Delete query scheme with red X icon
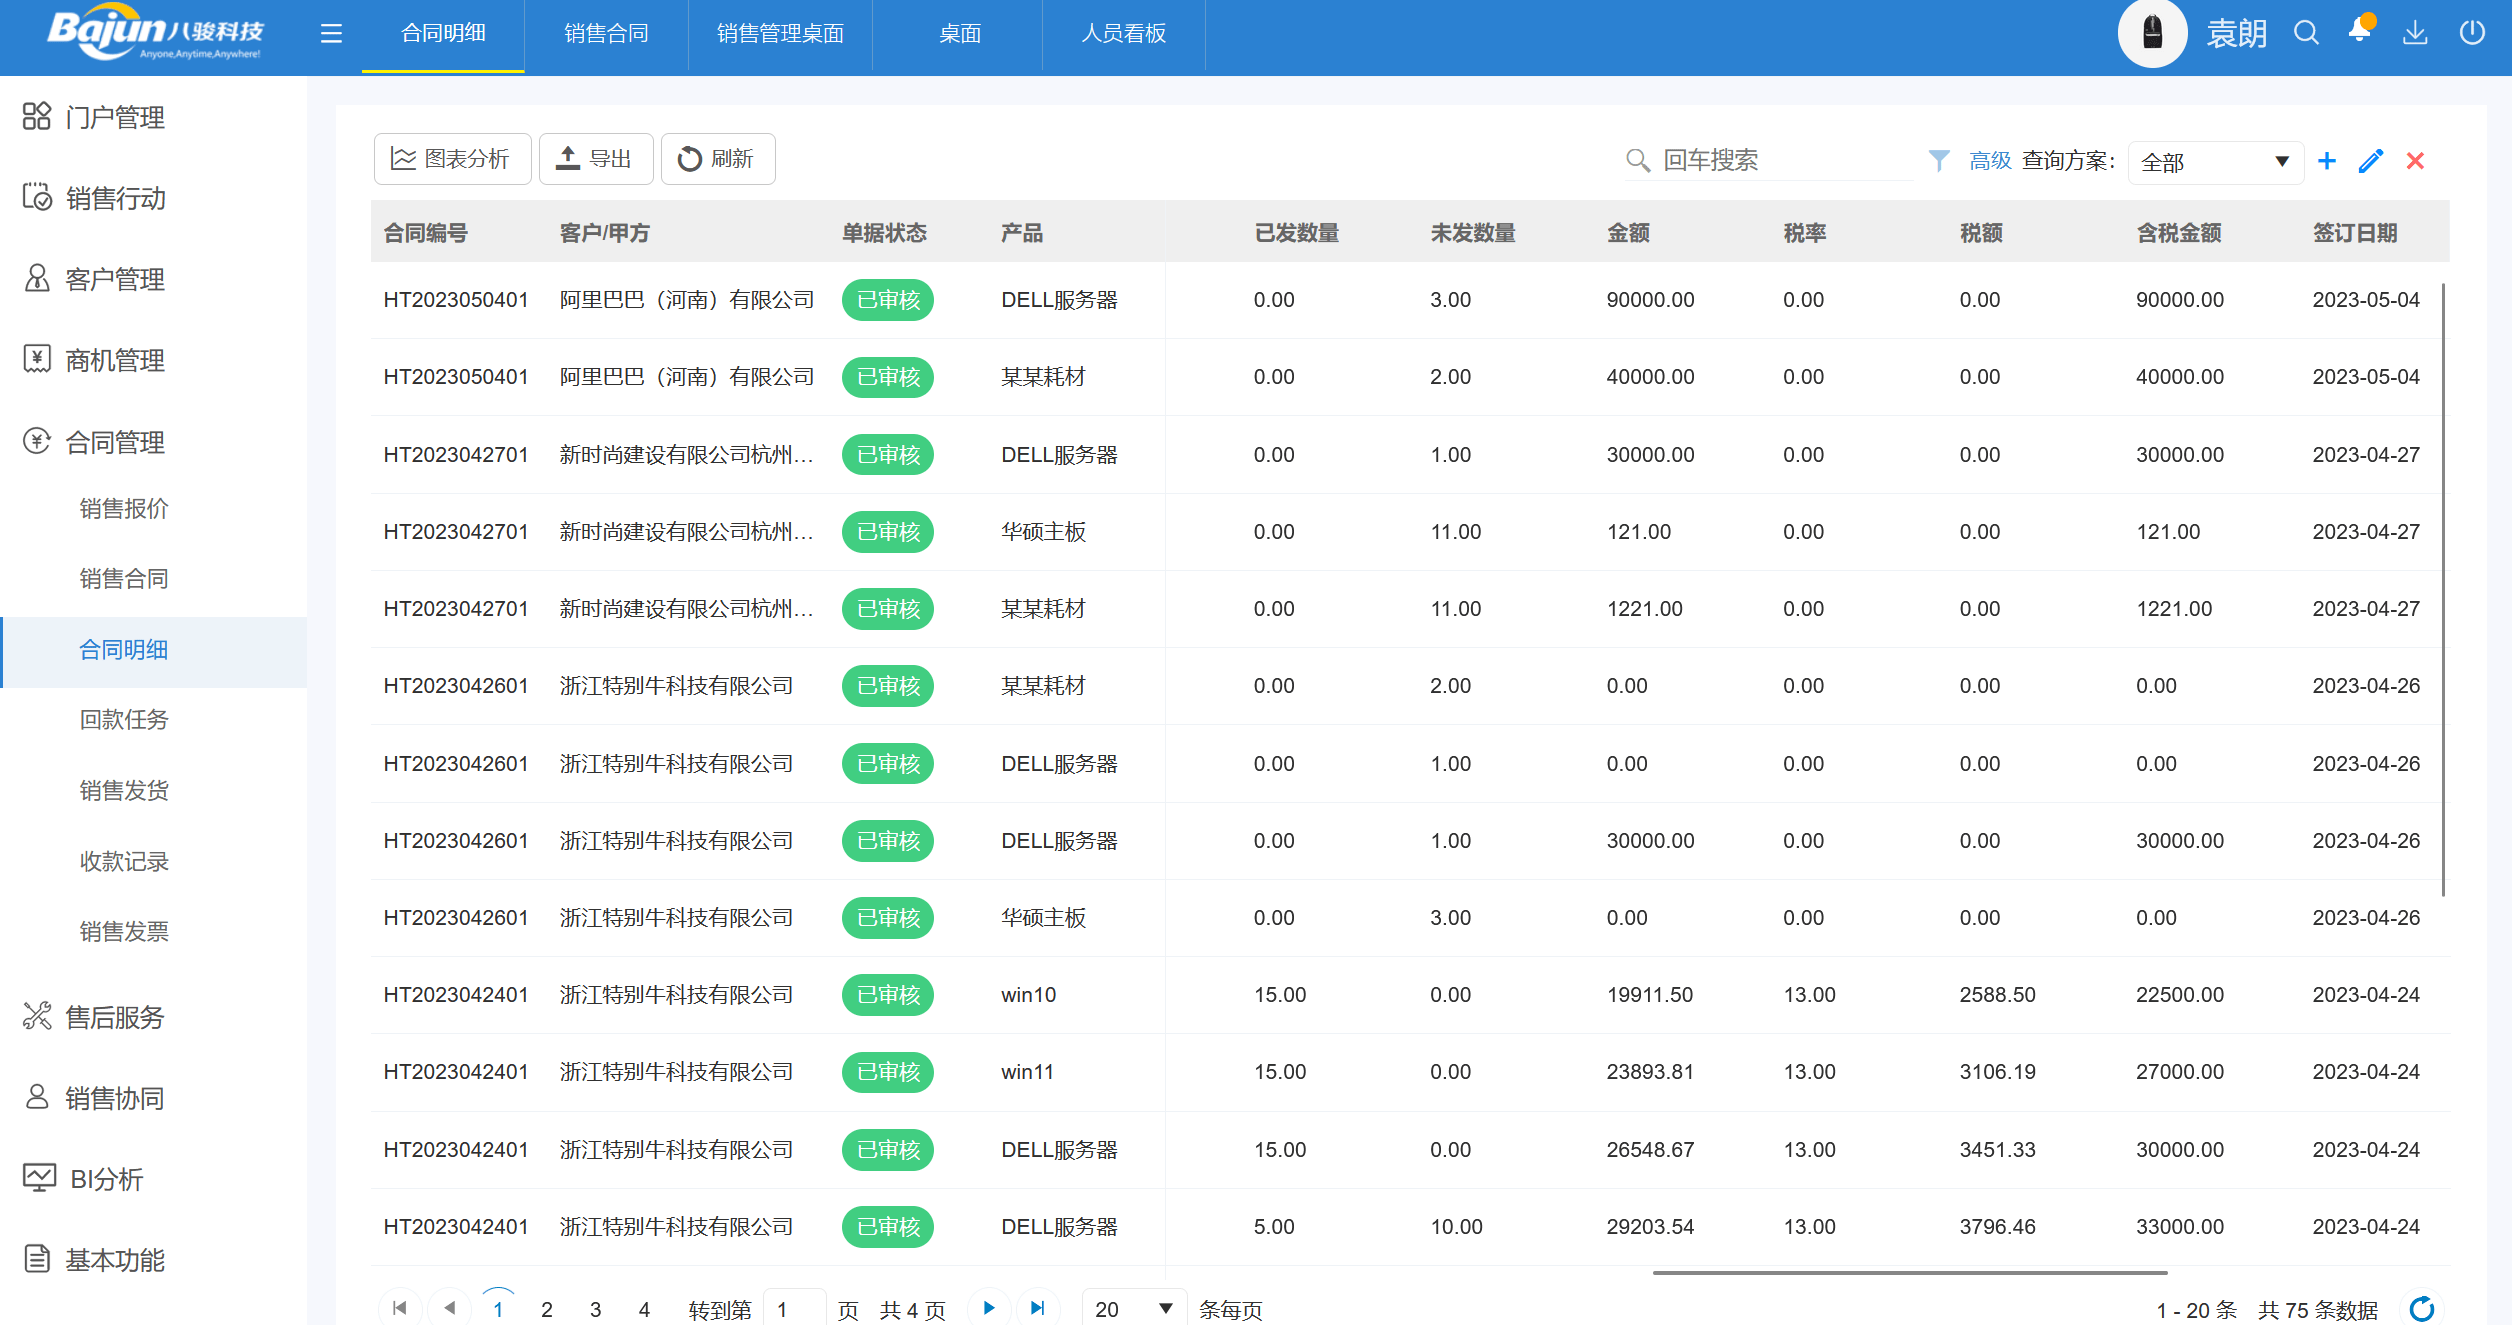Viewport: 2512px width, 1325px height. click(x=2415, y=161)
